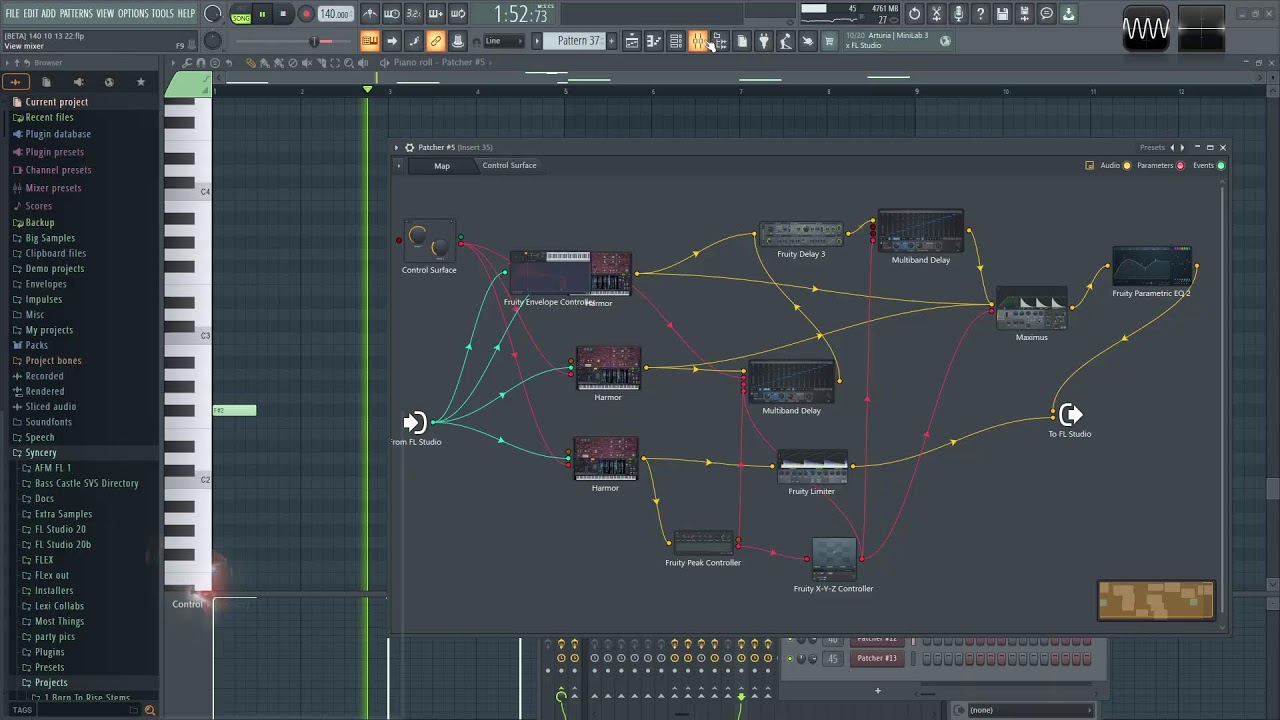Toggle the mixer view icon
1280x720 pixels.
tap(698, 41)
